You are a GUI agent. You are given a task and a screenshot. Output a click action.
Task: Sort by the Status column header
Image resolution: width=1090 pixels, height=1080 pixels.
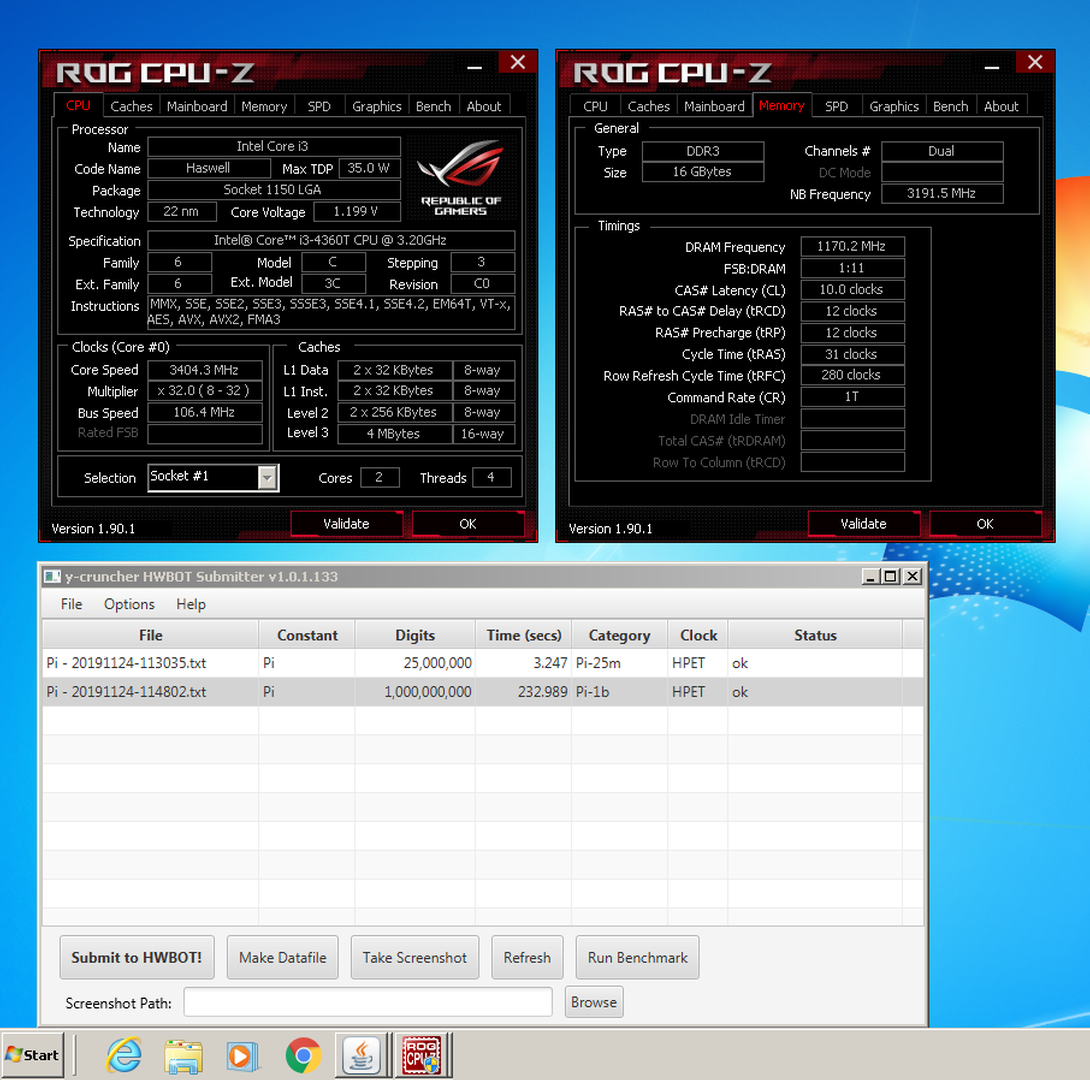(x=815, y=635)
